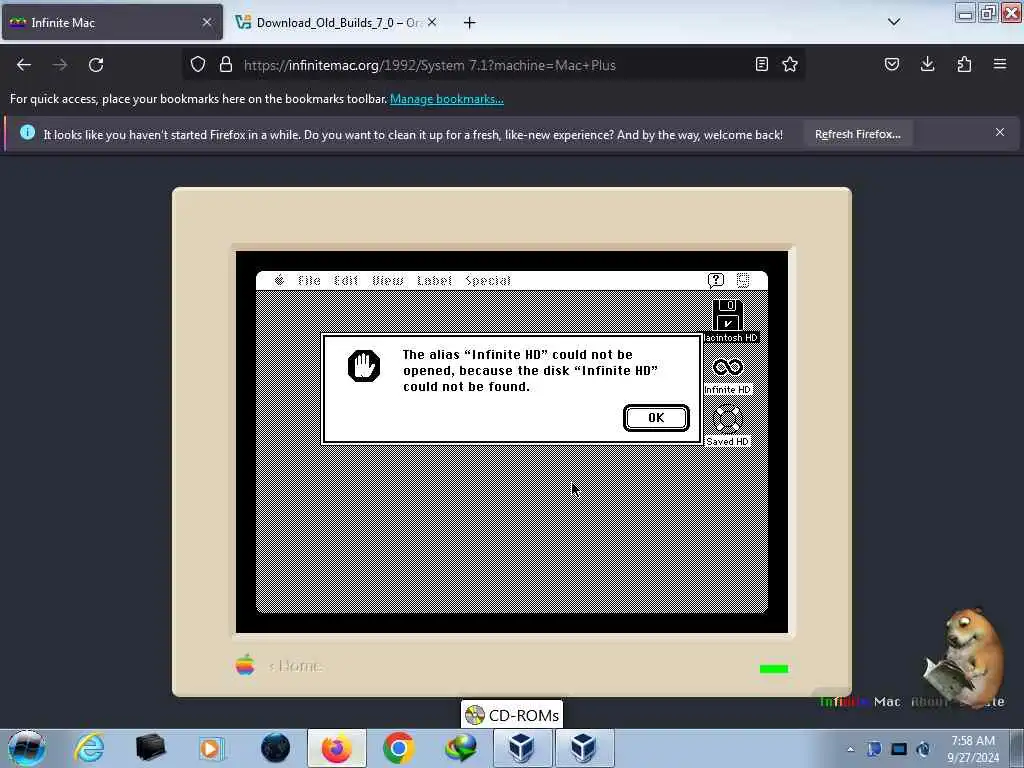Toggle reader view icon in address bar

coord(761,64)
